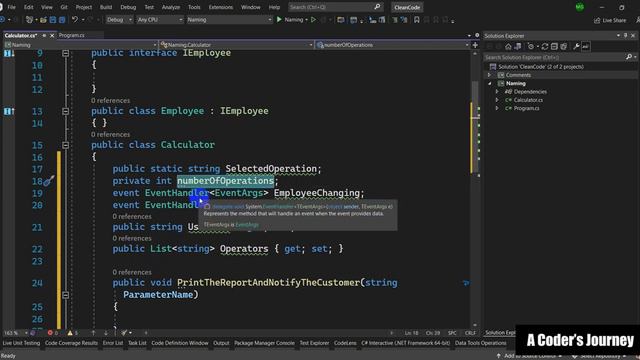Image resolution: width=640 pixels, height=360 pixels.
Task: Switch views icon in Solution Explorer toolbar
Action: coord(518,47)
